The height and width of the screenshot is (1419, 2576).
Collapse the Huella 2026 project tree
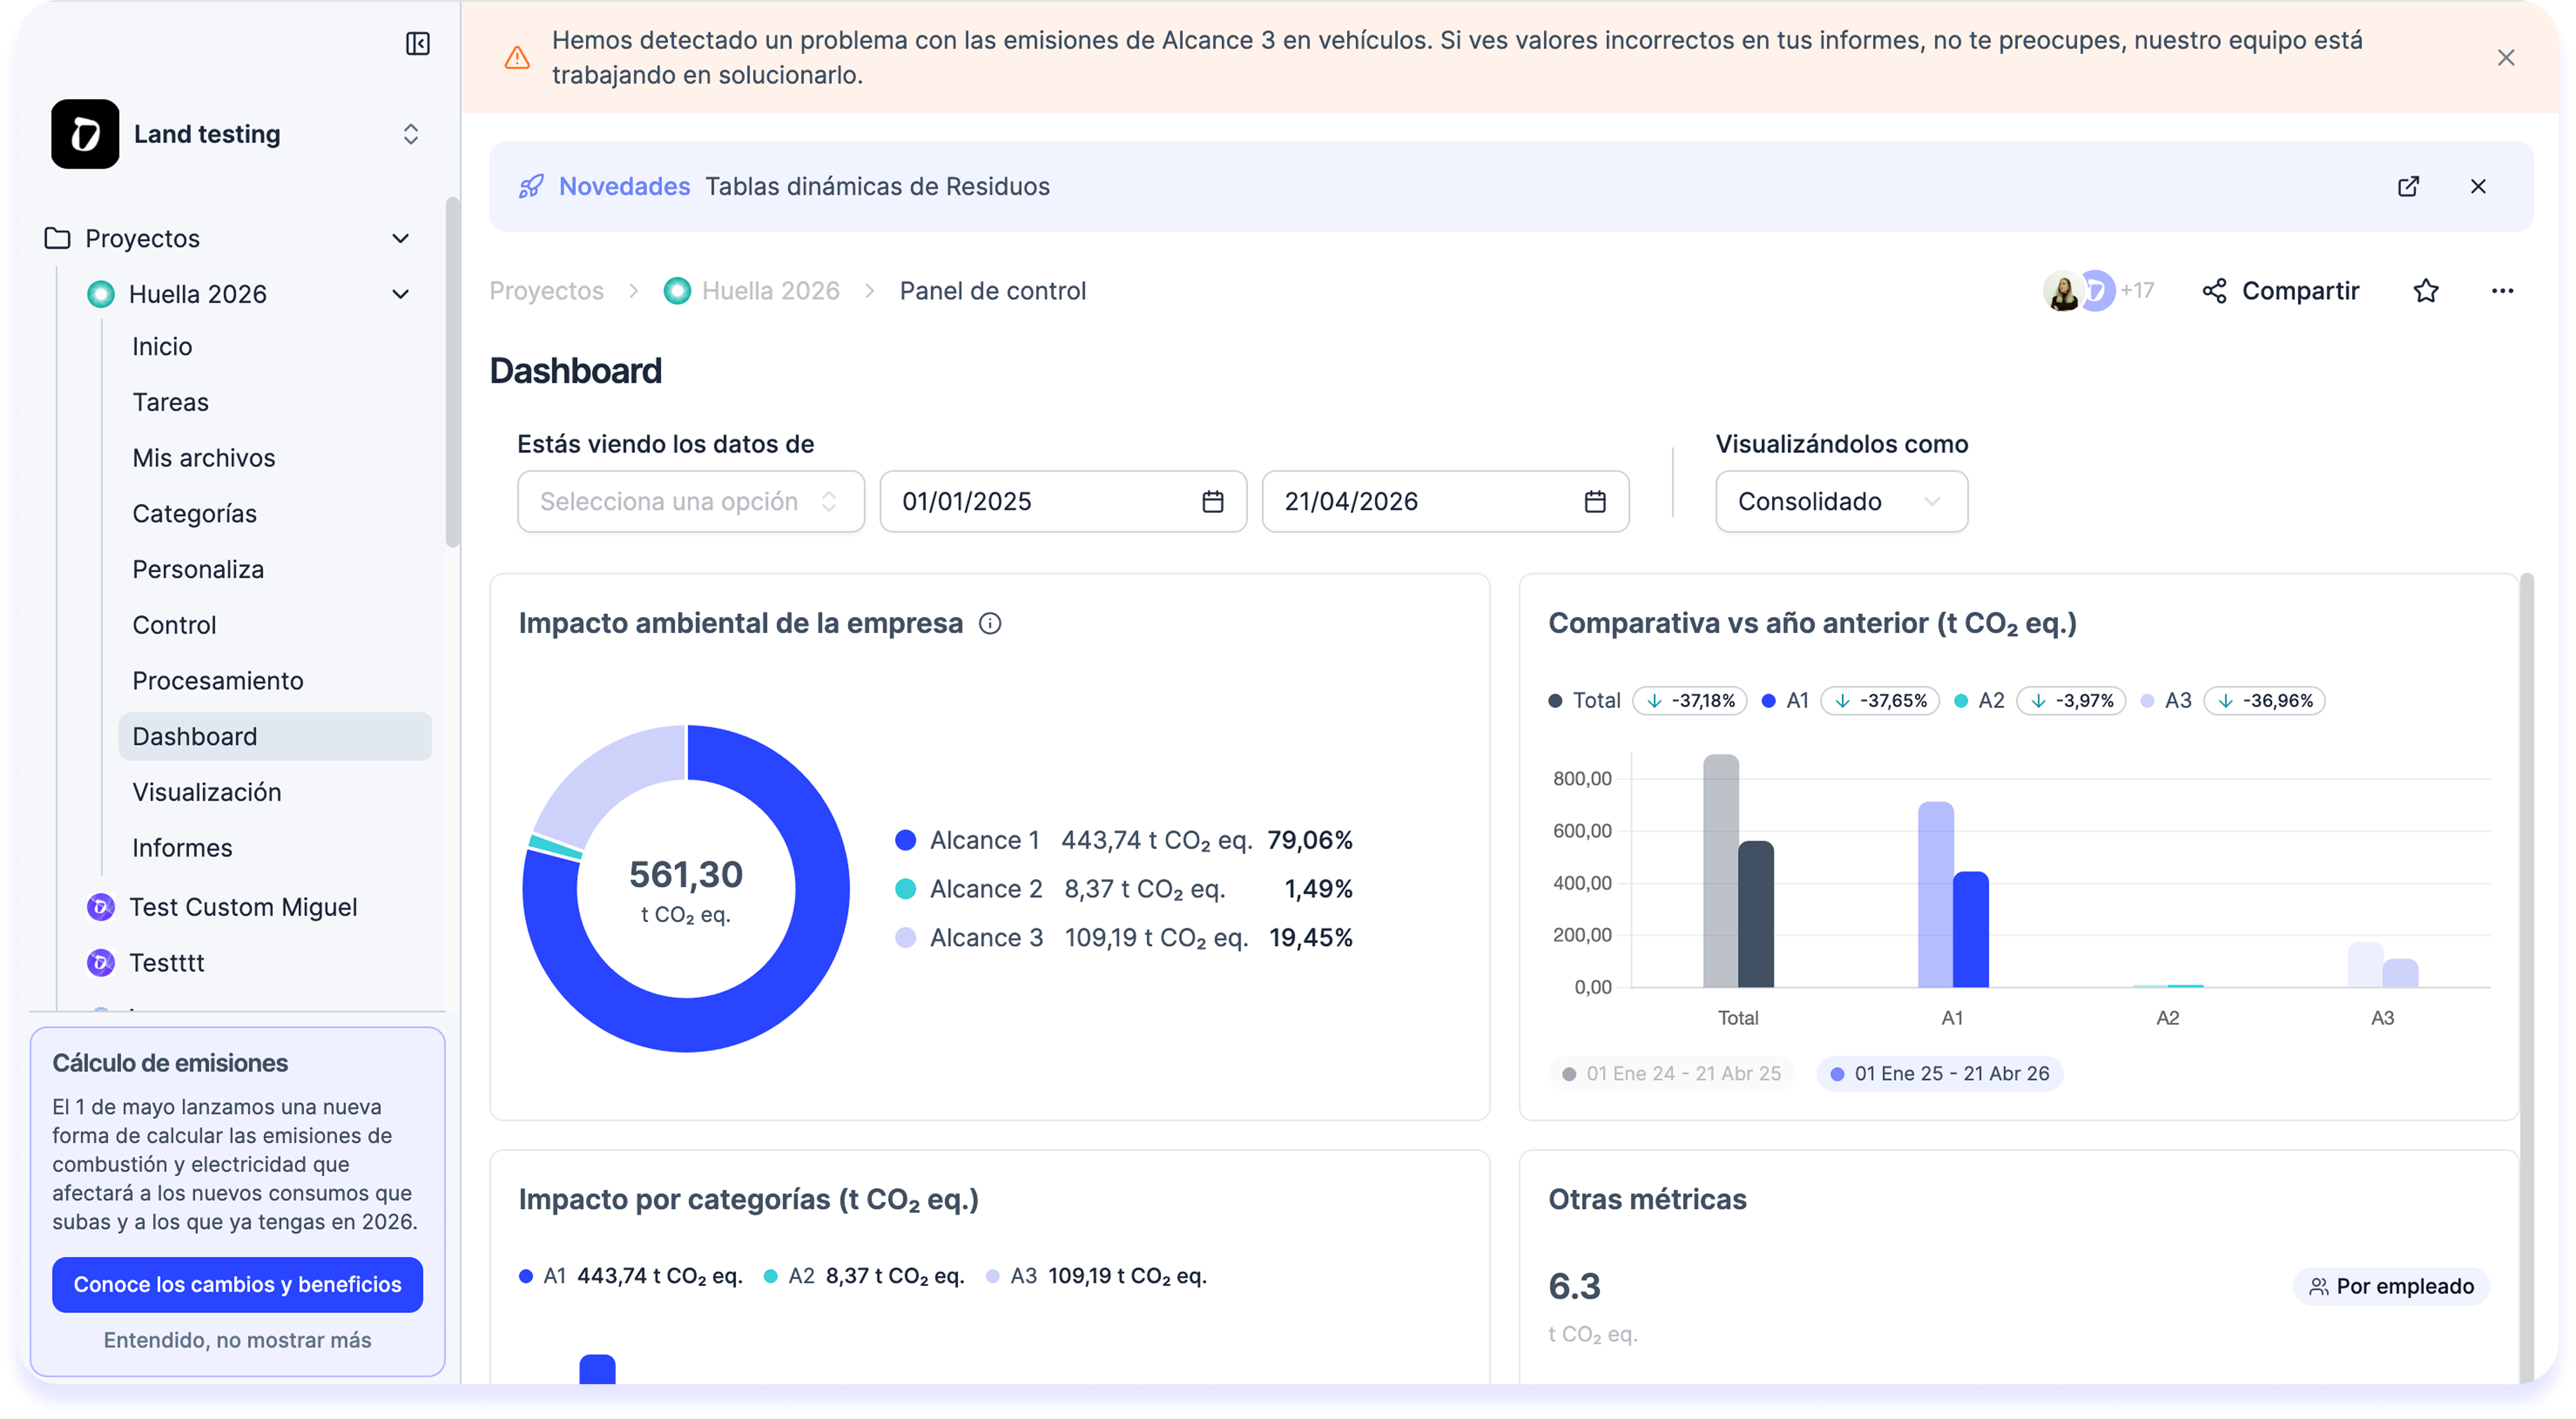400,293
